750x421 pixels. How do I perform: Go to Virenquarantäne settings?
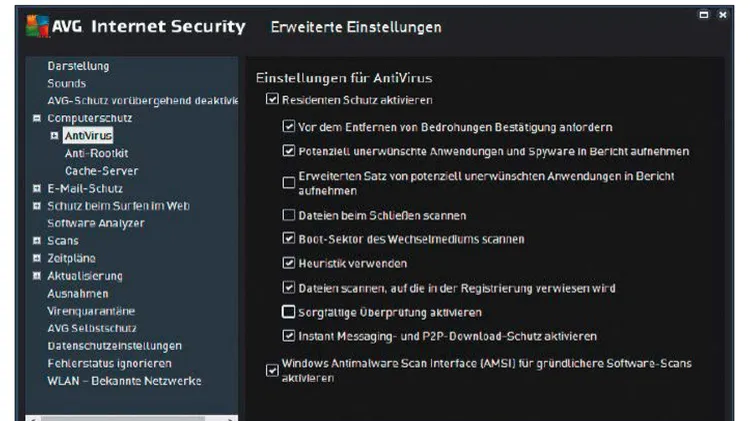[x=91, y=311]
